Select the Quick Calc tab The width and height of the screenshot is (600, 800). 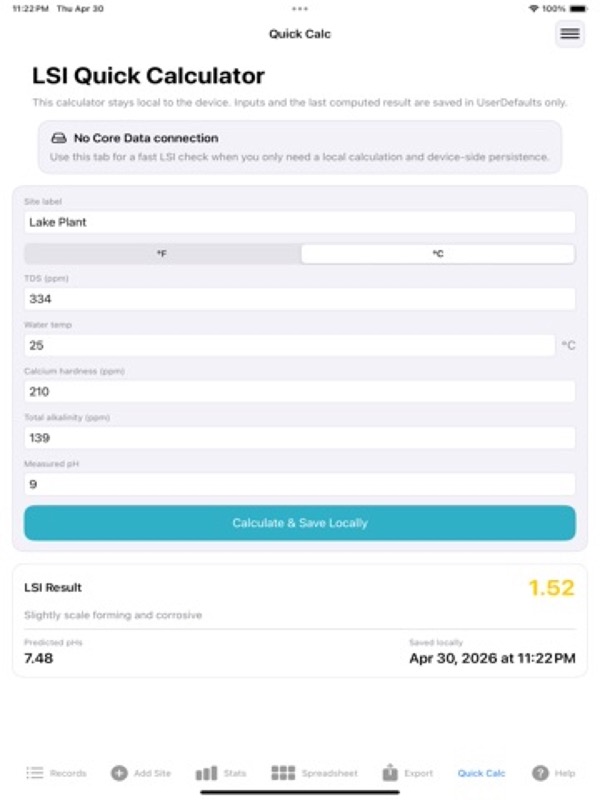(x=481, y=773)
